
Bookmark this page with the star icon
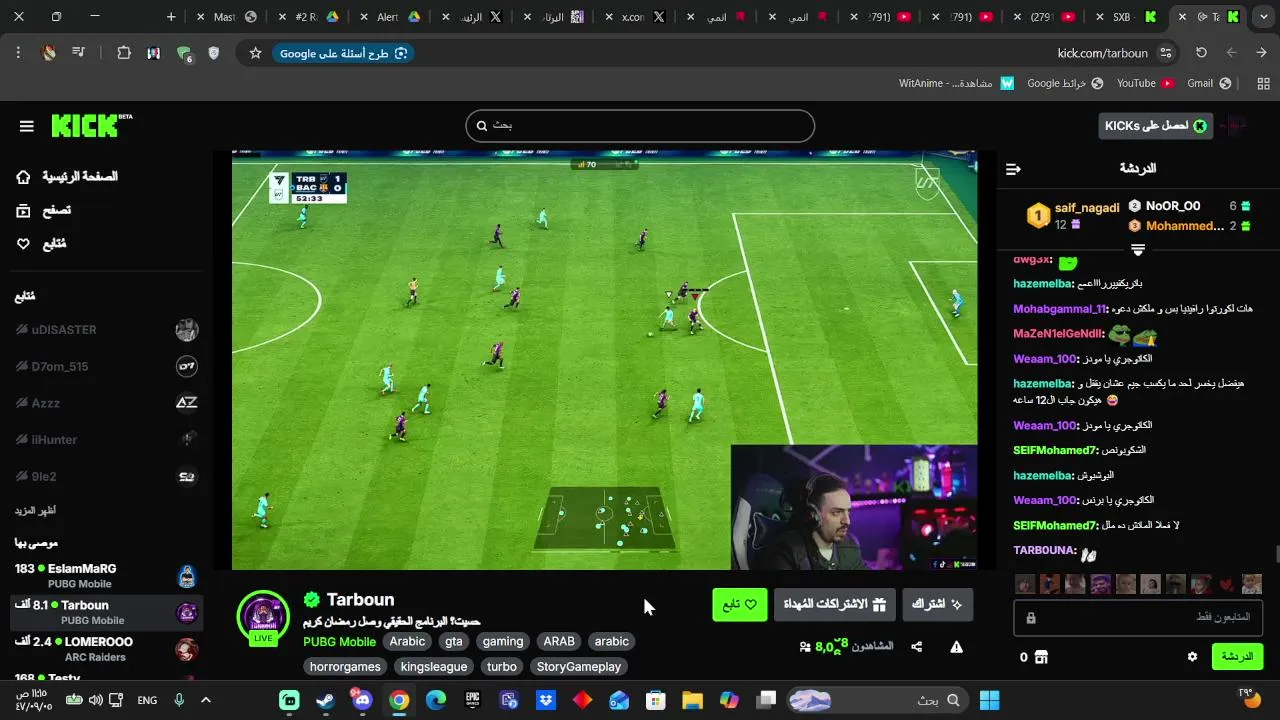[x=255, y=53]
